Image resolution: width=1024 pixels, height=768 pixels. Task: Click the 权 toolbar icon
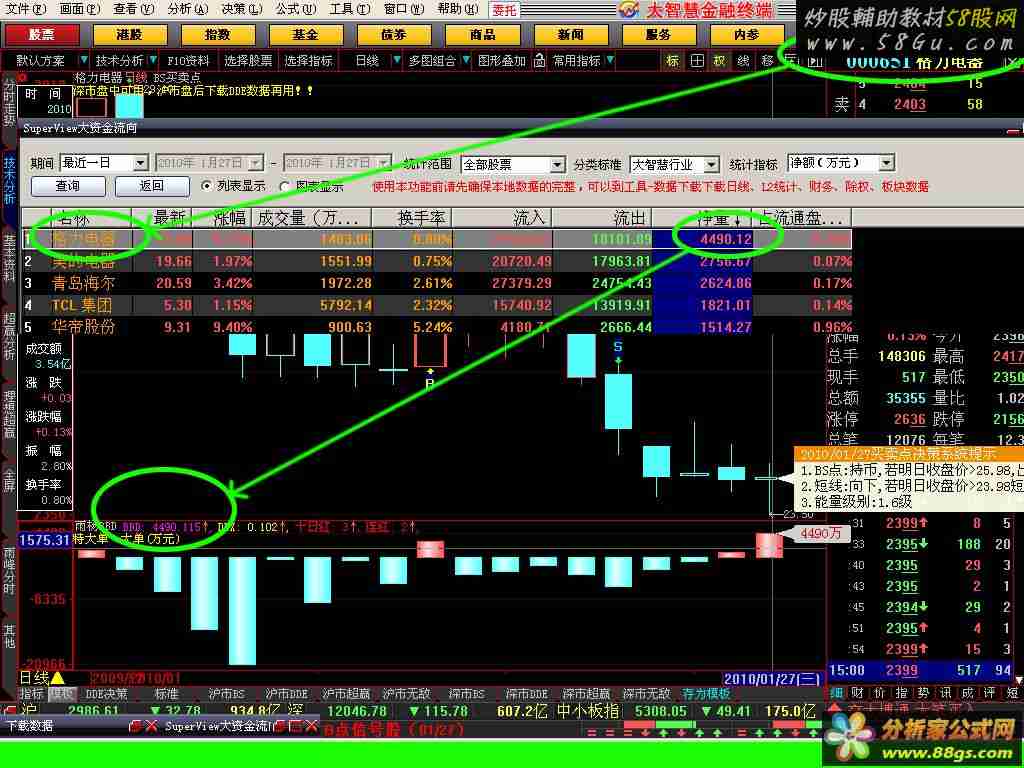719,61
